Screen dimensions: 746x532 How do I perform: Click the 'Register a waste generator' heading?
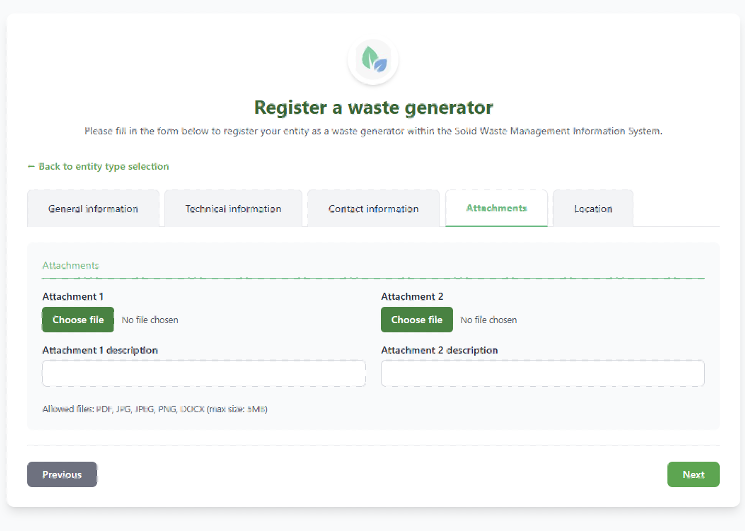373,108
